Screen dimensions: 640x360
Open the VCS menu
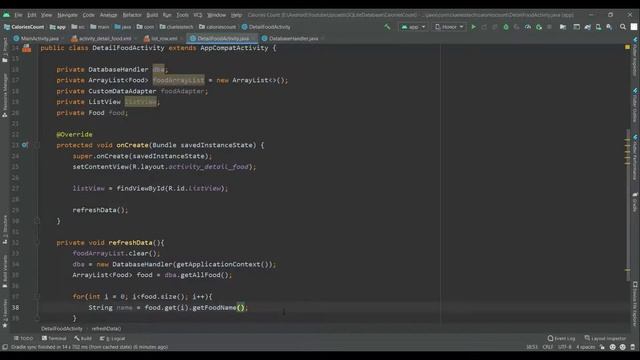coord(198,15)
